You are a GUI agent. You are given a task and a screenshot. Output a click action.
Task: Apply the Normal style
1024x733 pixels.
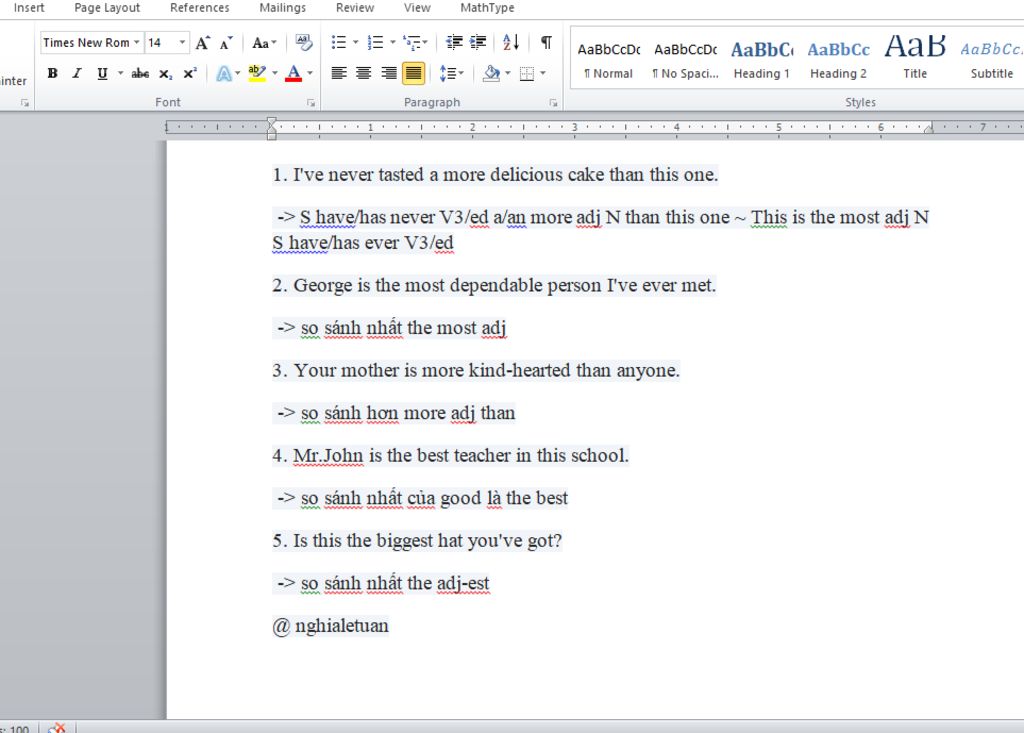(609, 59)
